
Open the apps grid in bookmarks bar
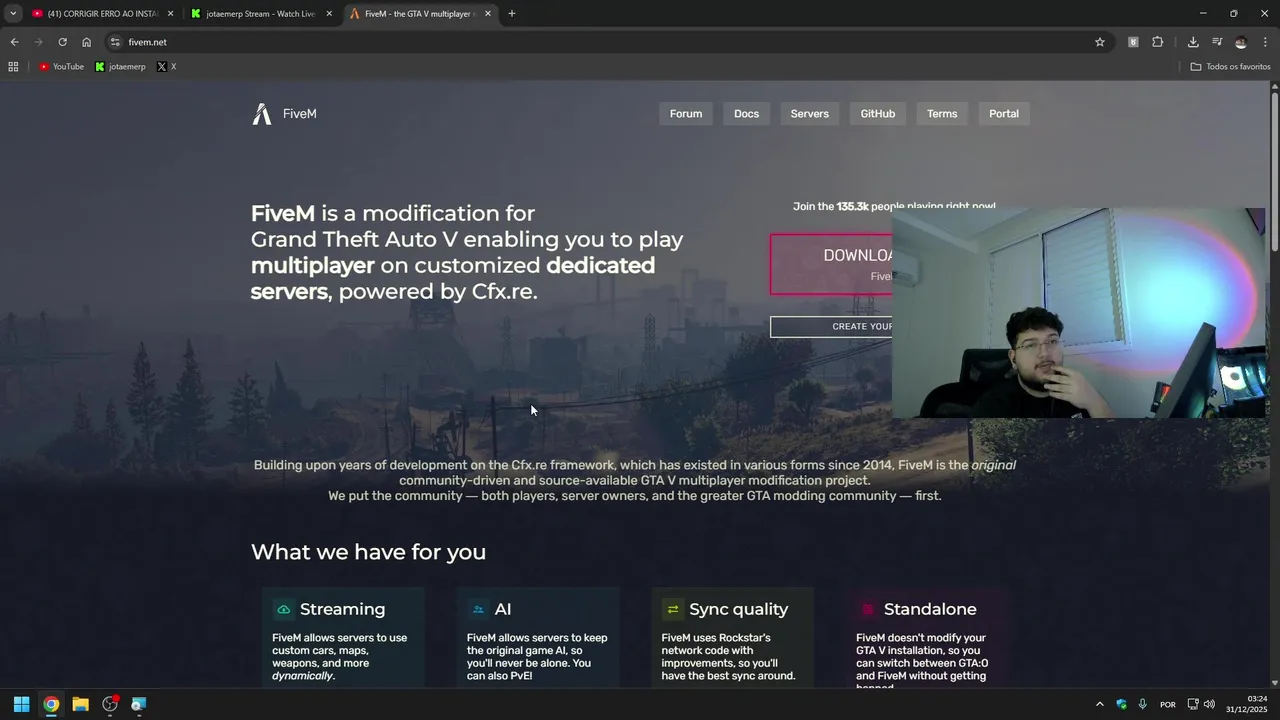(x=13, y=67)
